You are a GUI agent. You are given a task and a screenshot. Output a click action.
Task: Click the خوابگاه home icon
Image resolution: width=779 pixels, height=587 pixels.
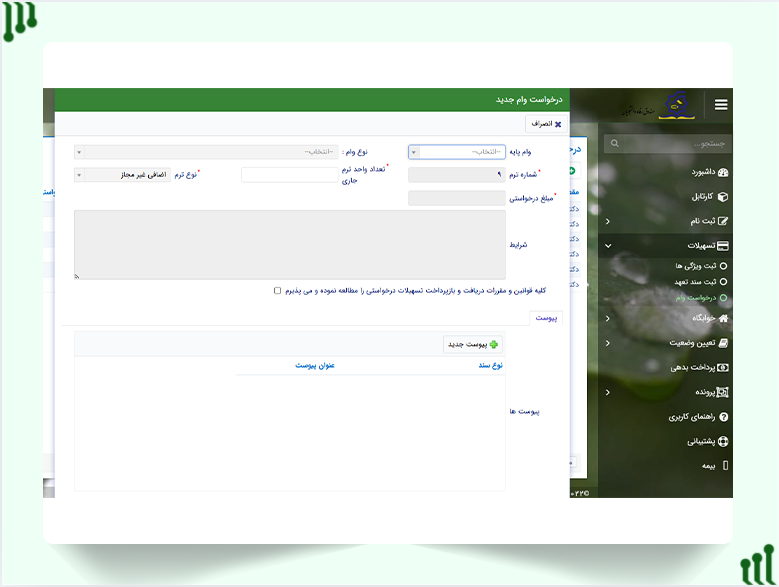(723, 317)
